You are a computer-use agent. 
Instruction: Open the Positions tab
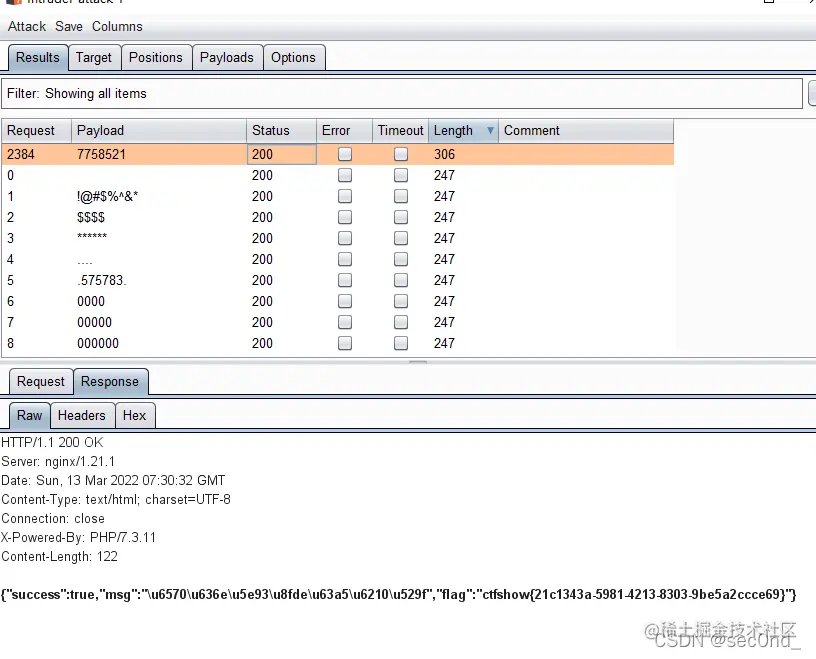pyautogui.click(x=156, y=57)
